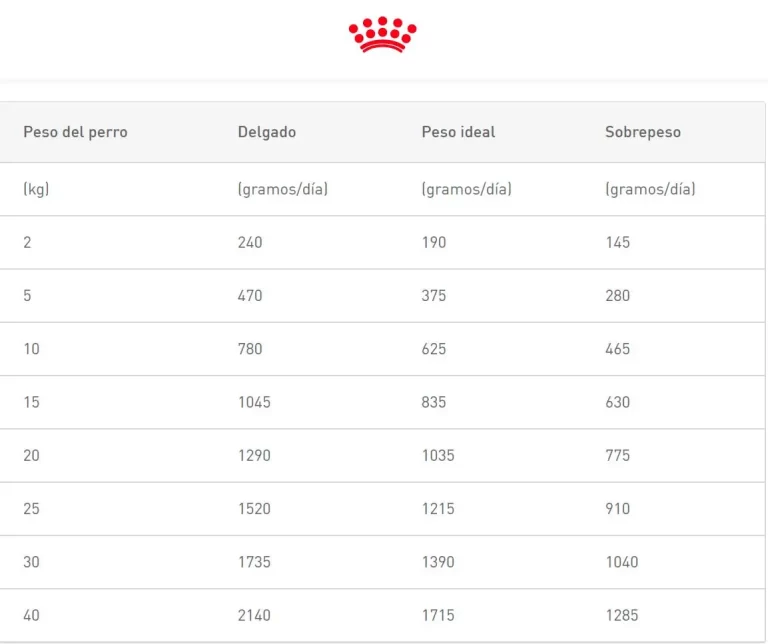The image size is (768, 644).
Task: Click the 1045 grams value
Action: click(254, 402)
